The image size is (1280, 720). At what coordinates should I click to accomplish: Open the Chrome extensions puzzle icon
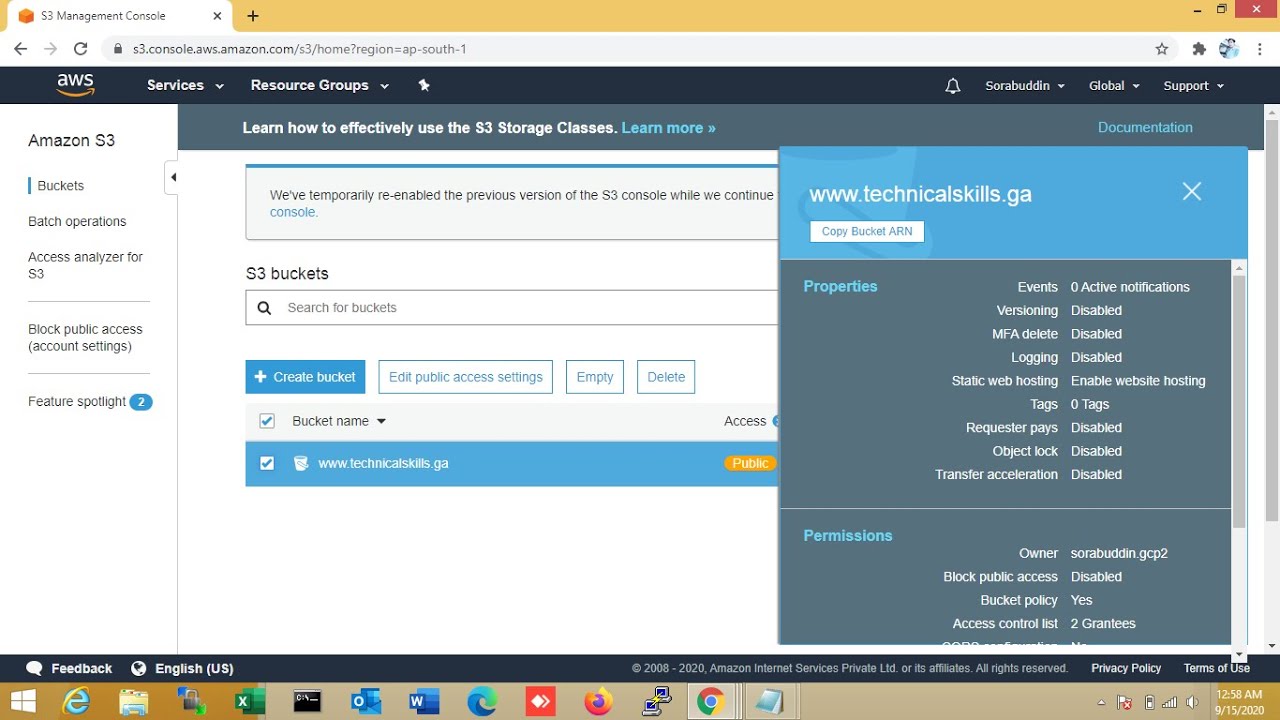pyautogui.click(x=1199, y=49)
